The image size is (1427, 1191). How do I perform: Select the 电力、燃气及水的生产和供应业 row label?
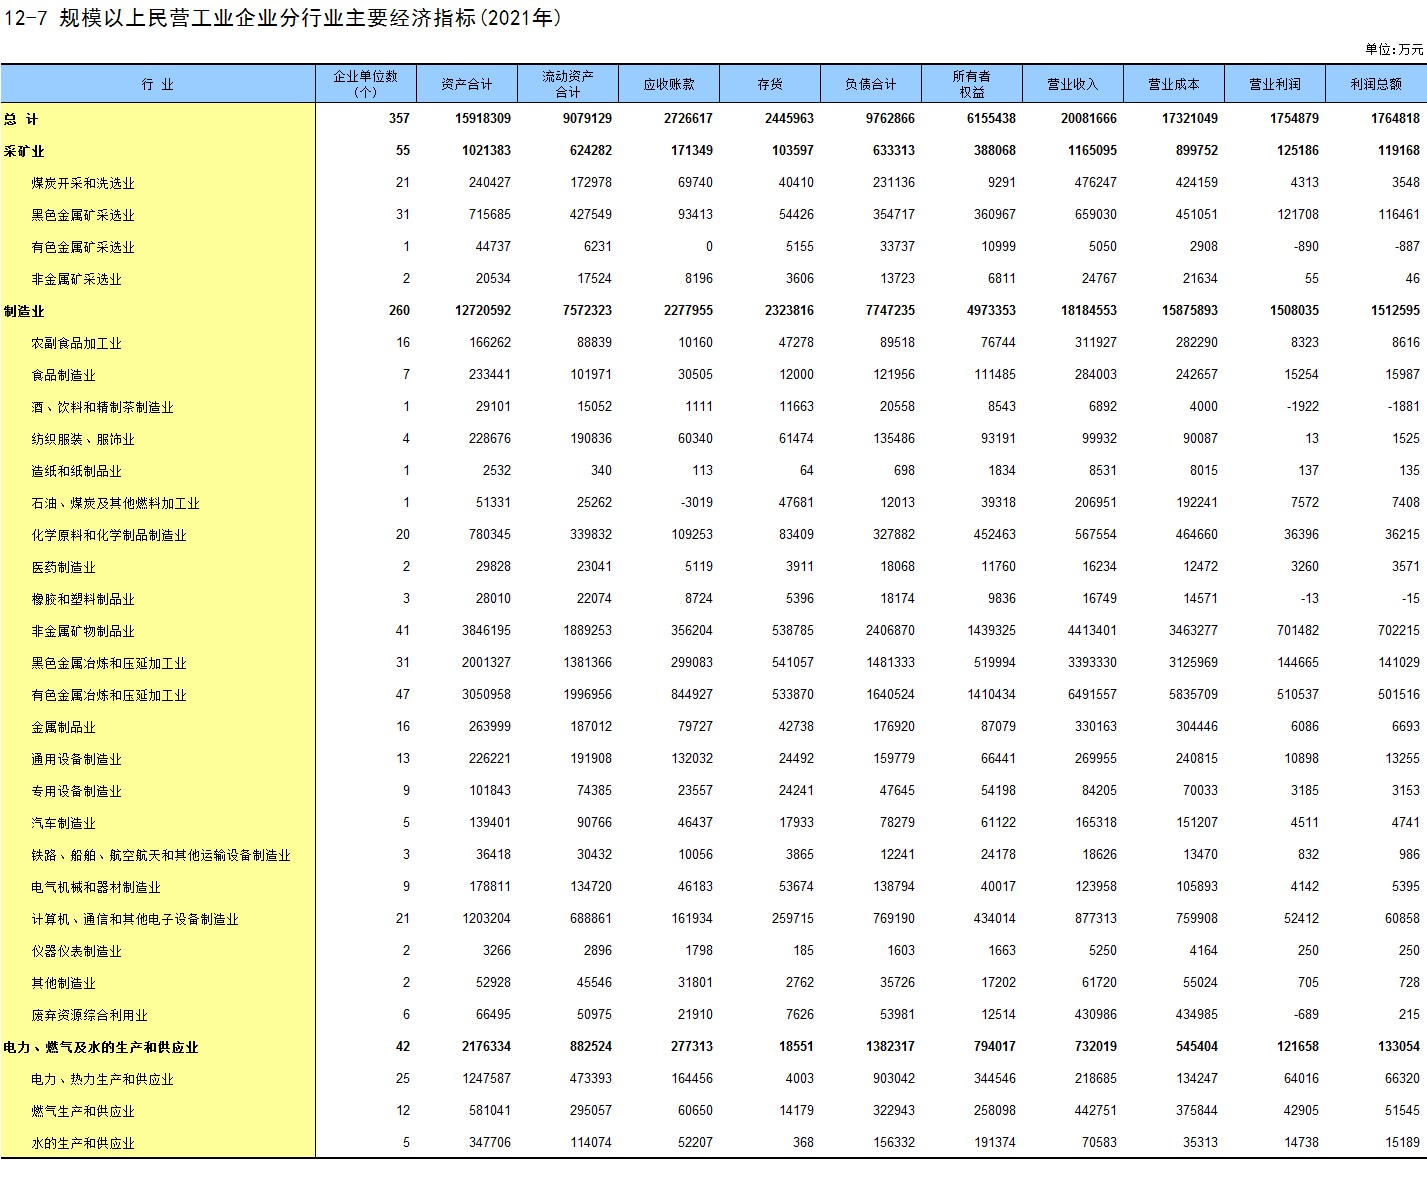[x=101, y=1047]
